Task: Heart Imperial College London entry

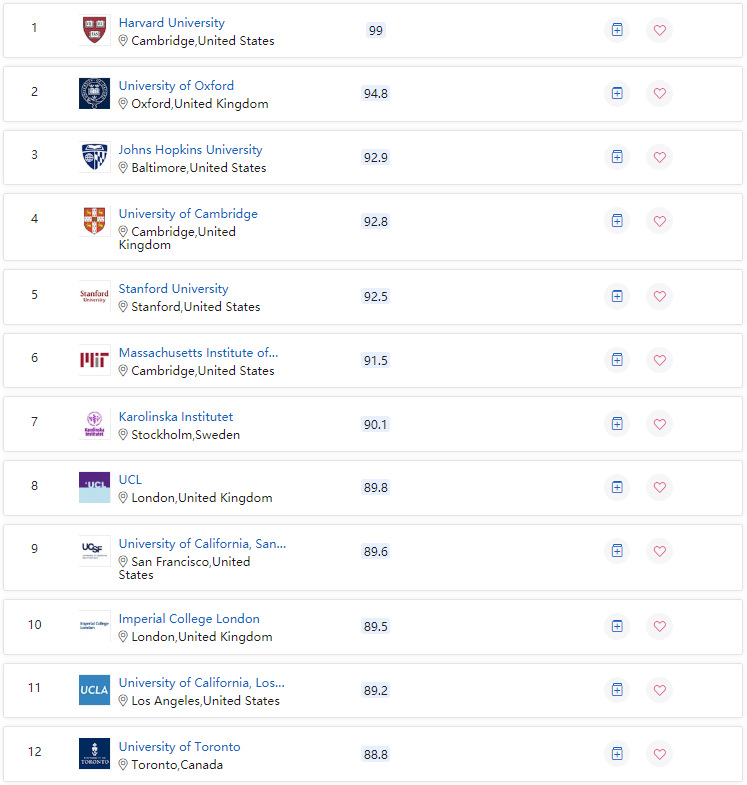Action: tap(659, 626)
